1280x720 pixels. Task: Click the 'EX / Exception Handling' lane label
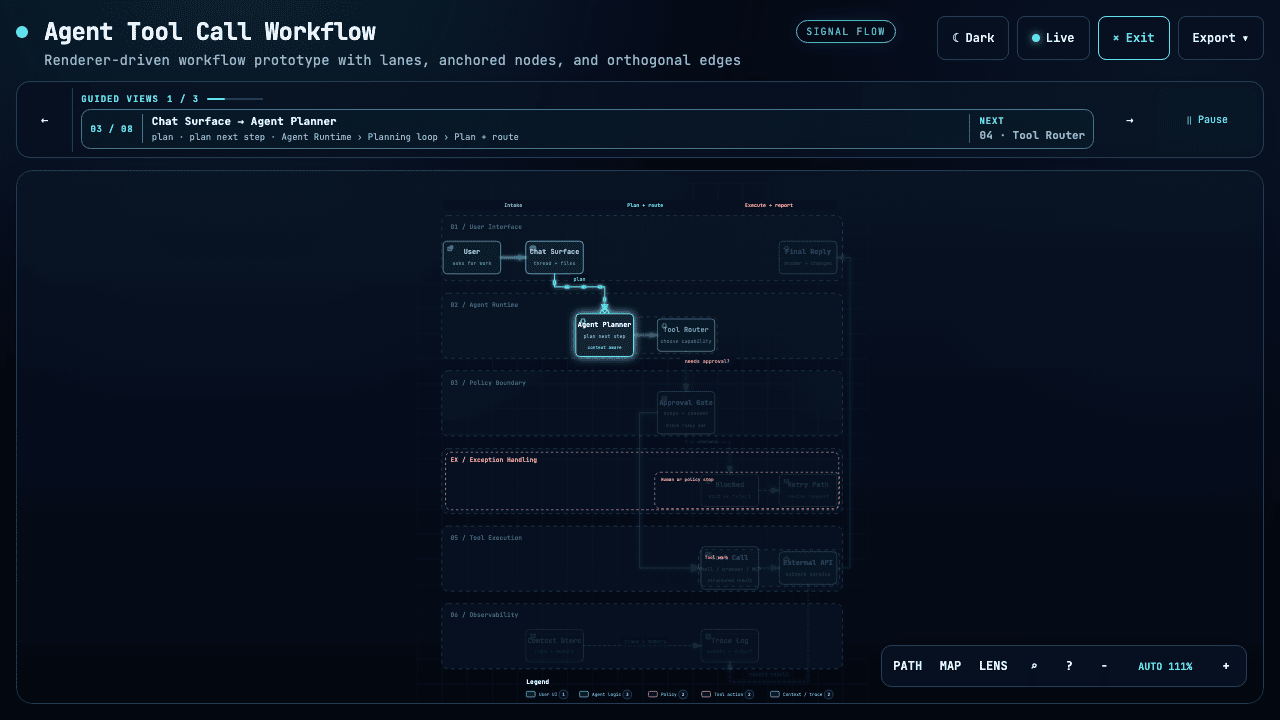pyautogui.click(x=494, y=460)
